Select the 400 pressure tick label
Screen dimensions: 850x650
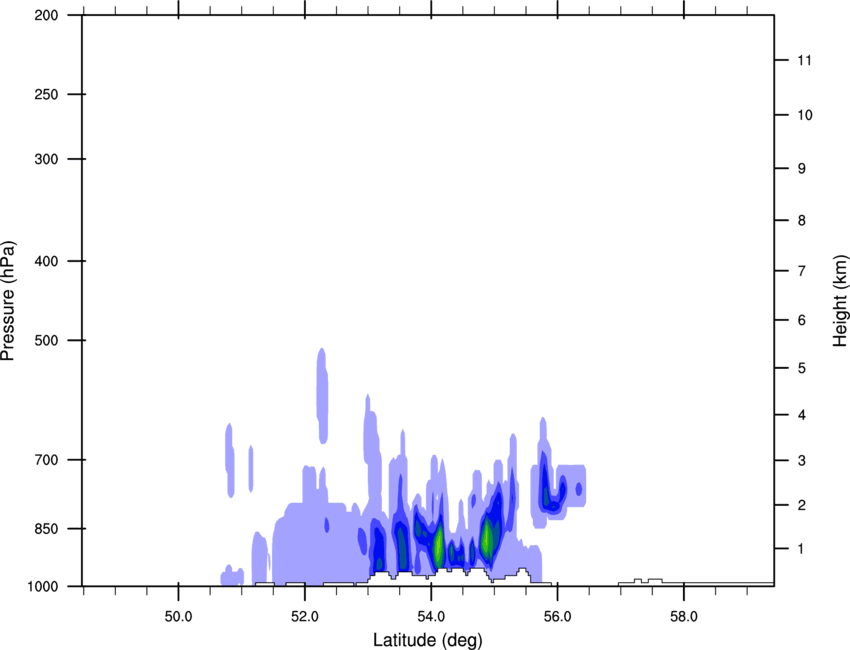46,261
